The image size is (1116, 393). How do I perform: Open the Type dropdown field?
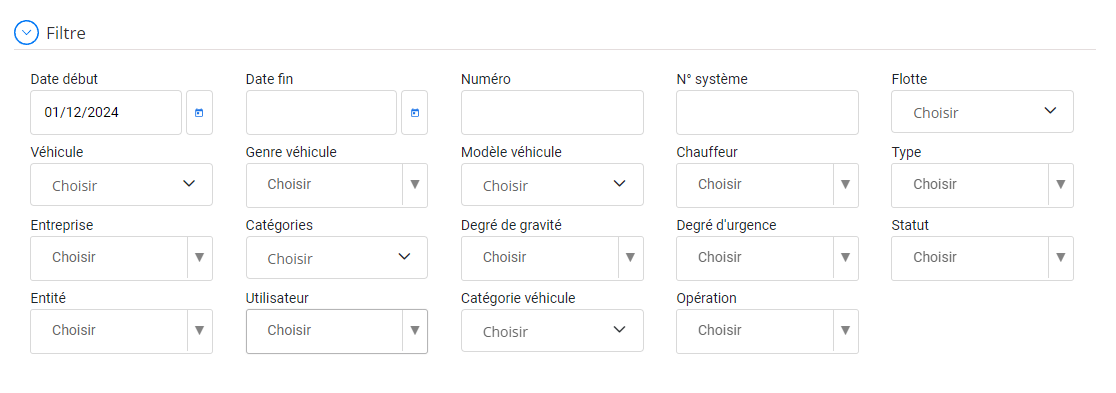point(982,185)
